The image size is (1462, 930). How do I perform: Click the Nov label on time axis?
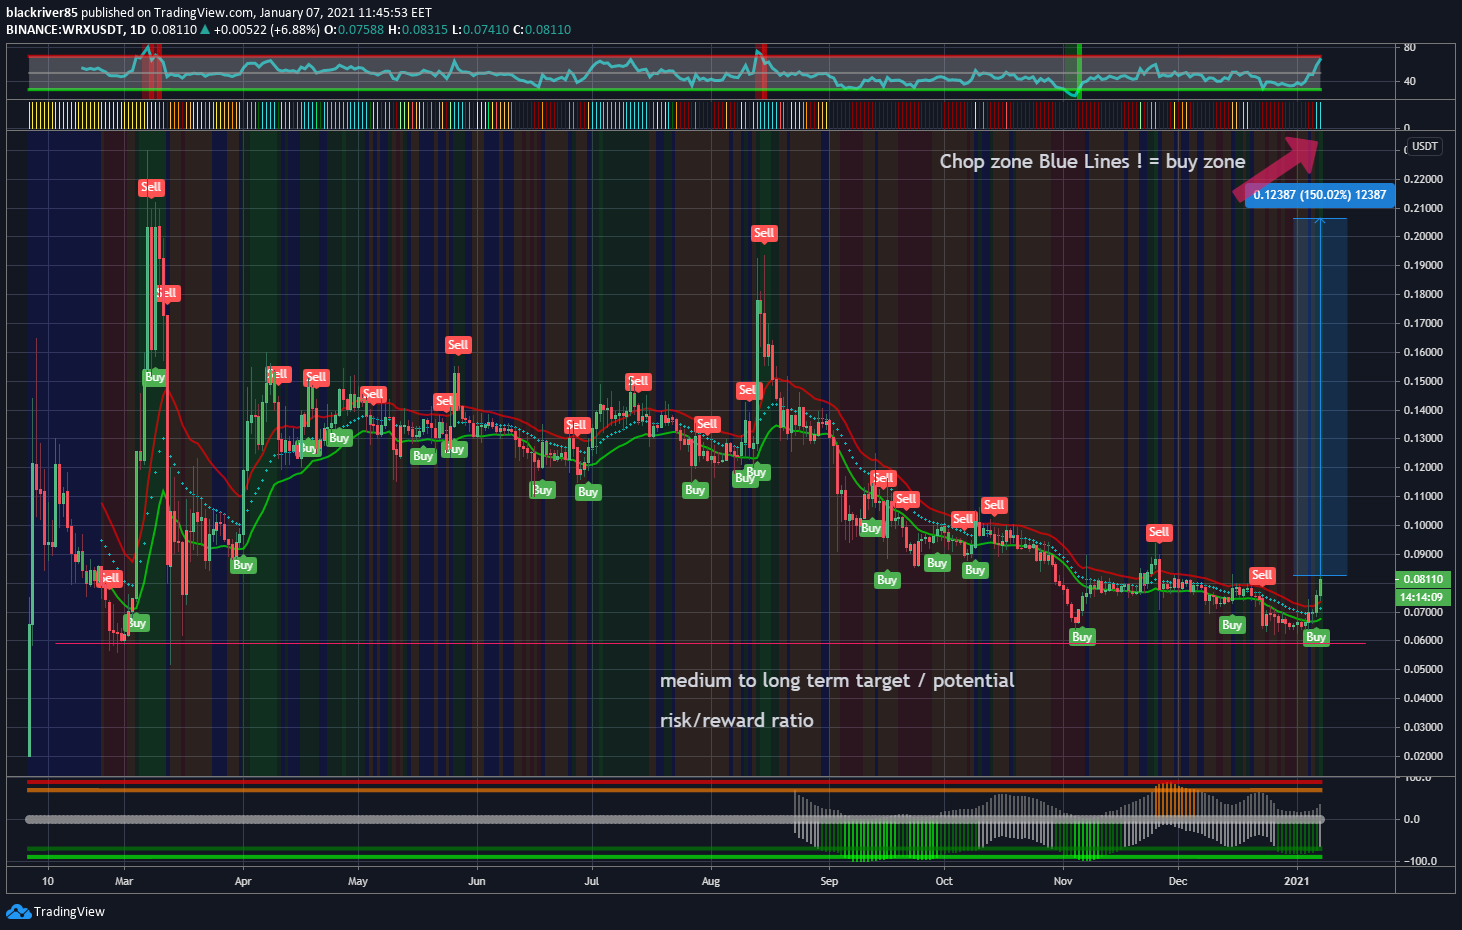pyautogui.click(x=1063, y=881)
